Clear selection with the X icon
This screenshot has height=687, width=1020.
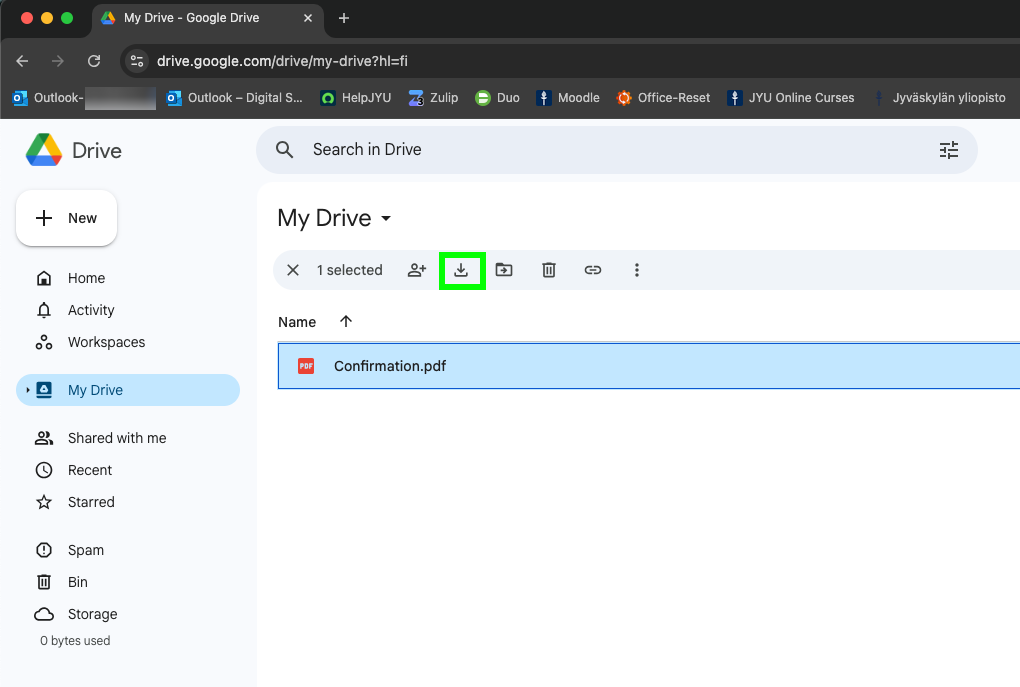[293, 270]
